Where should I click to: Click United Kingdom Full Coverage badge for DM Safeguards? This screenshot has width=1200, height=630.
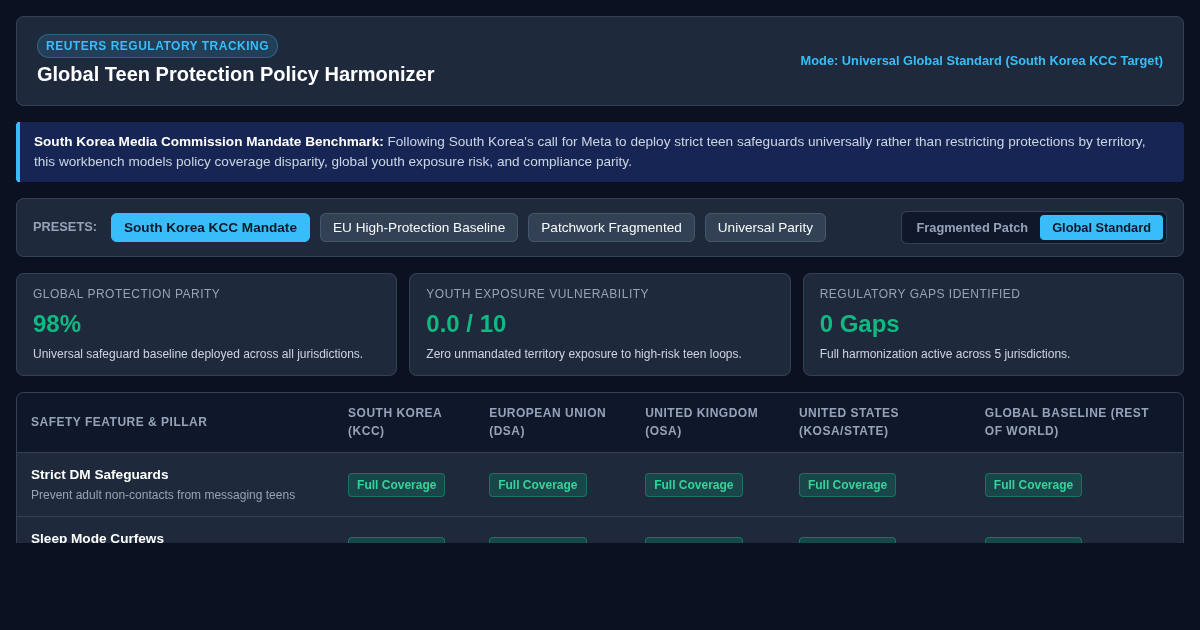pos(694,485)
